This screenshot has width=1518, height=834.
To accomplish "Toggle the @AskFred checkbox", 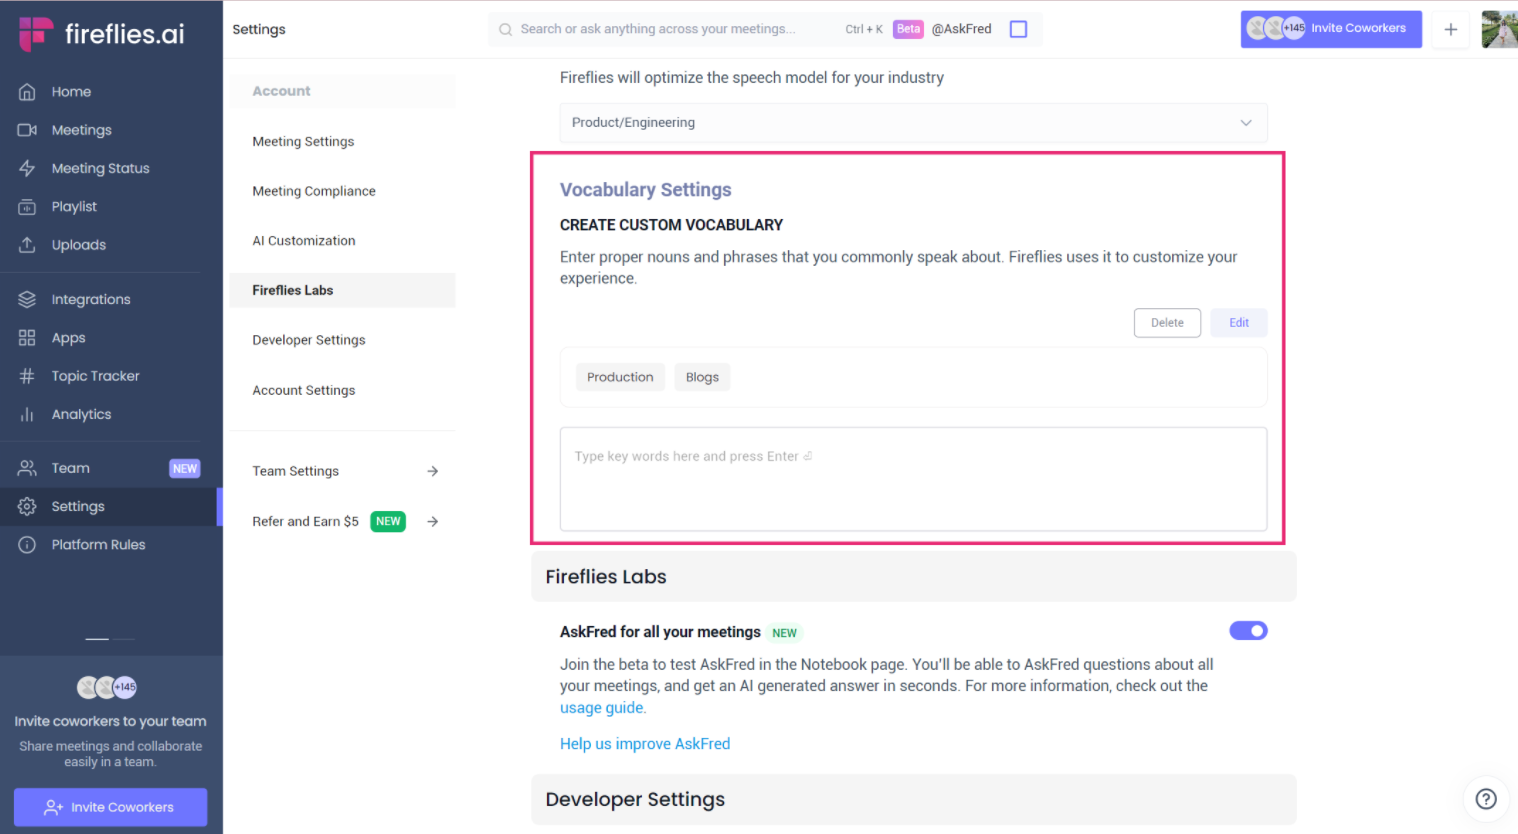I will coord(1018,29).
